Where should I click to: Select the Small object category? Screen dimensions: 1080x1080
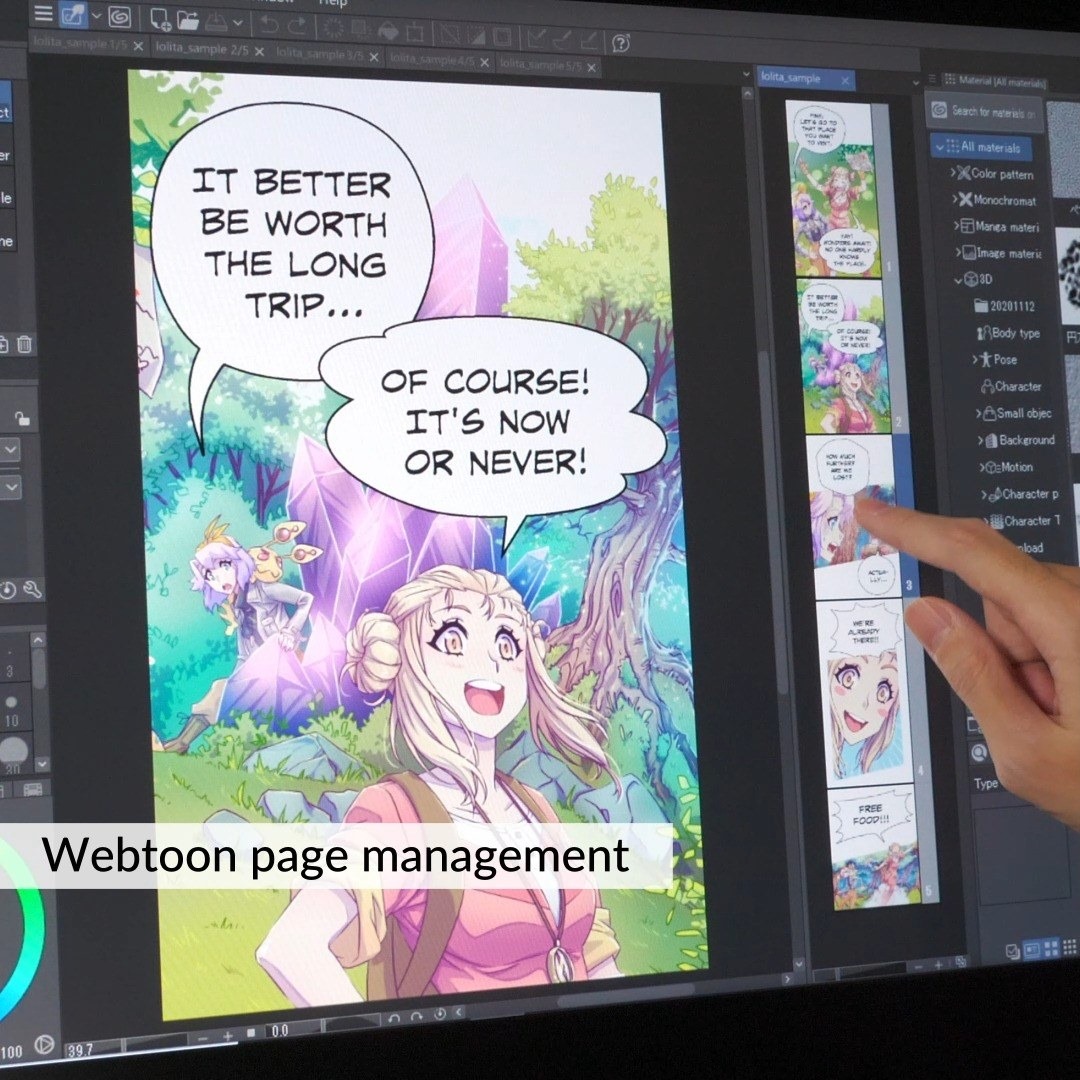(x=1017, y=413)
